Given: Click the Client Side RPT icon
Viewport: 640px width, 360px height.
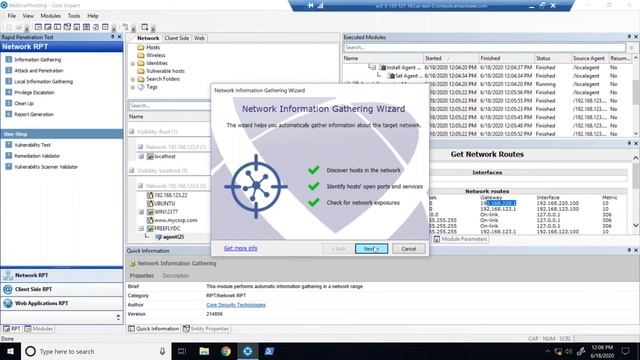Looking at the screenshot, I should (8, 289).
